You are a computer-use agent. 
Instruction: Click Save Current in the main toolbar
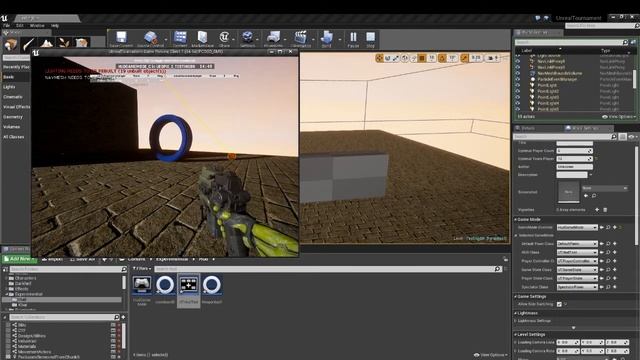pyautogui.click(x=121, y=39)
